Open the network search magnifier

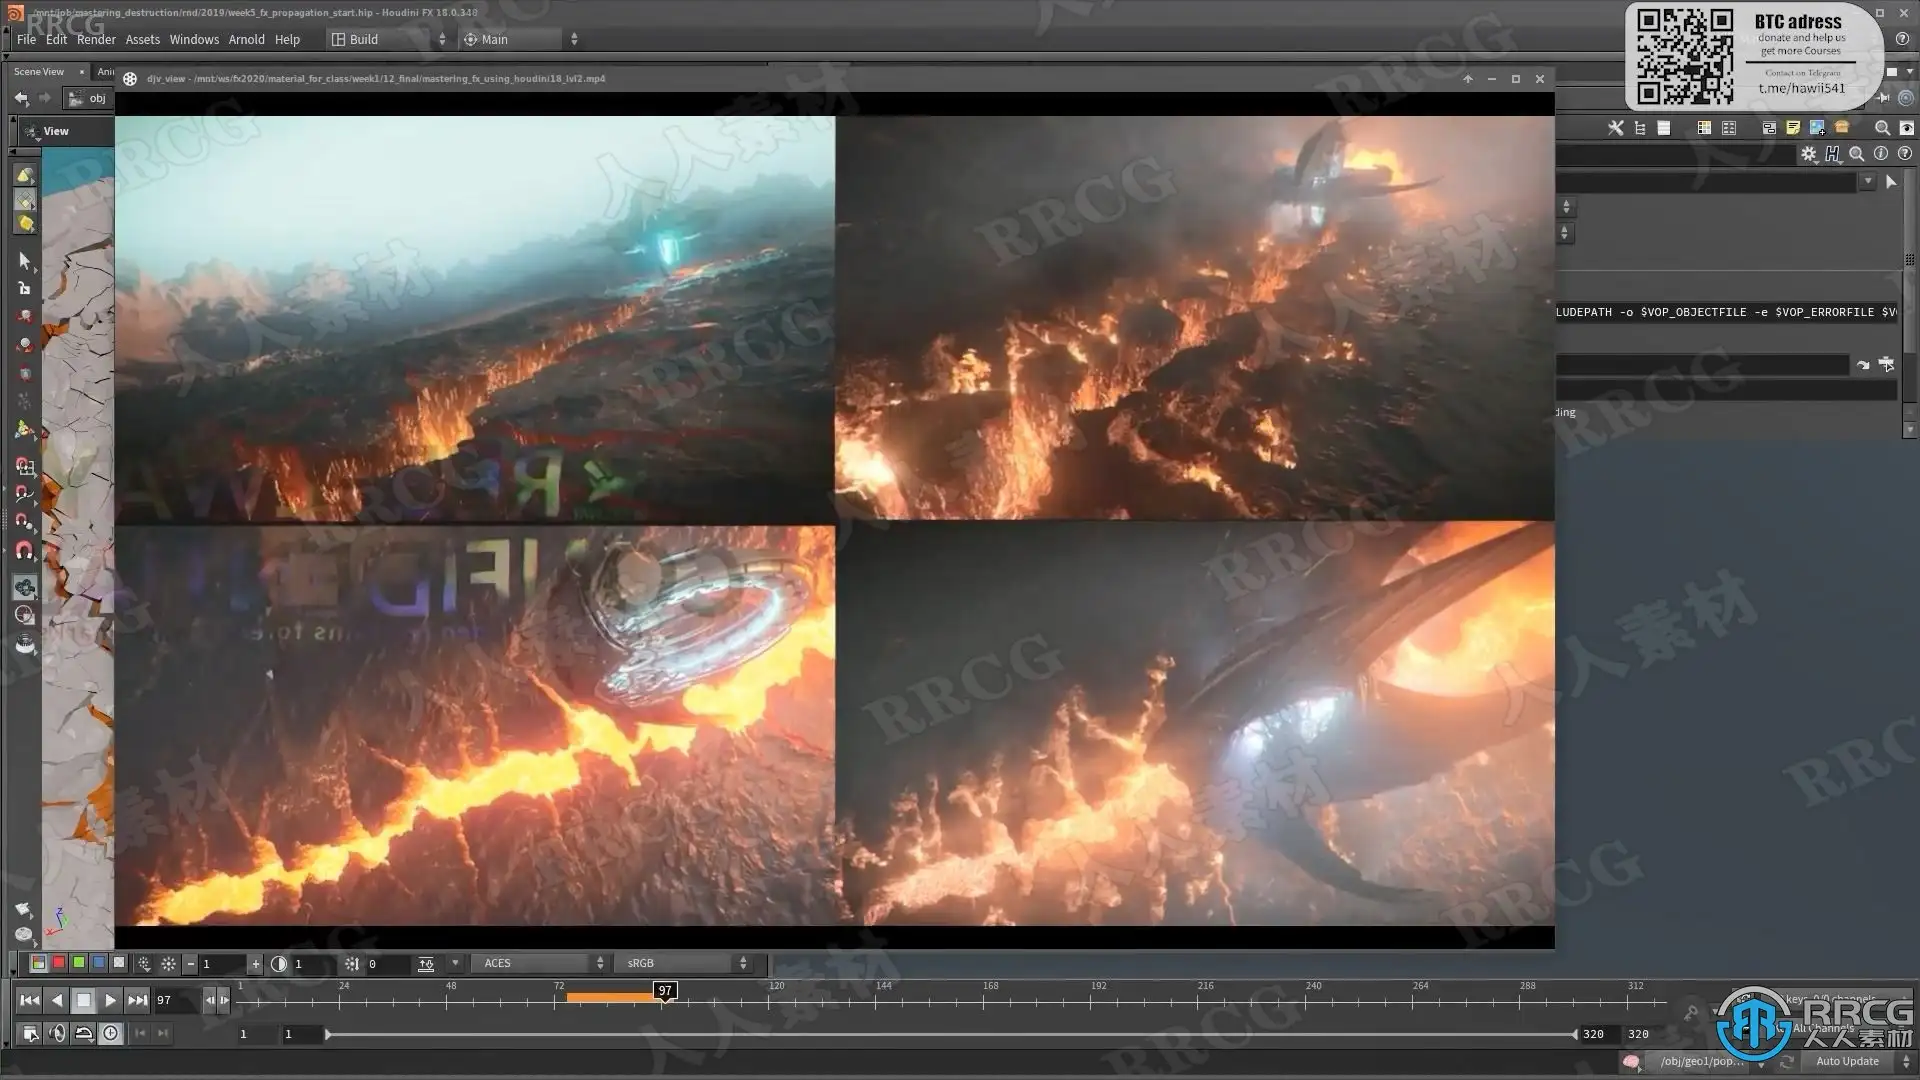(x=1882, y=128)
